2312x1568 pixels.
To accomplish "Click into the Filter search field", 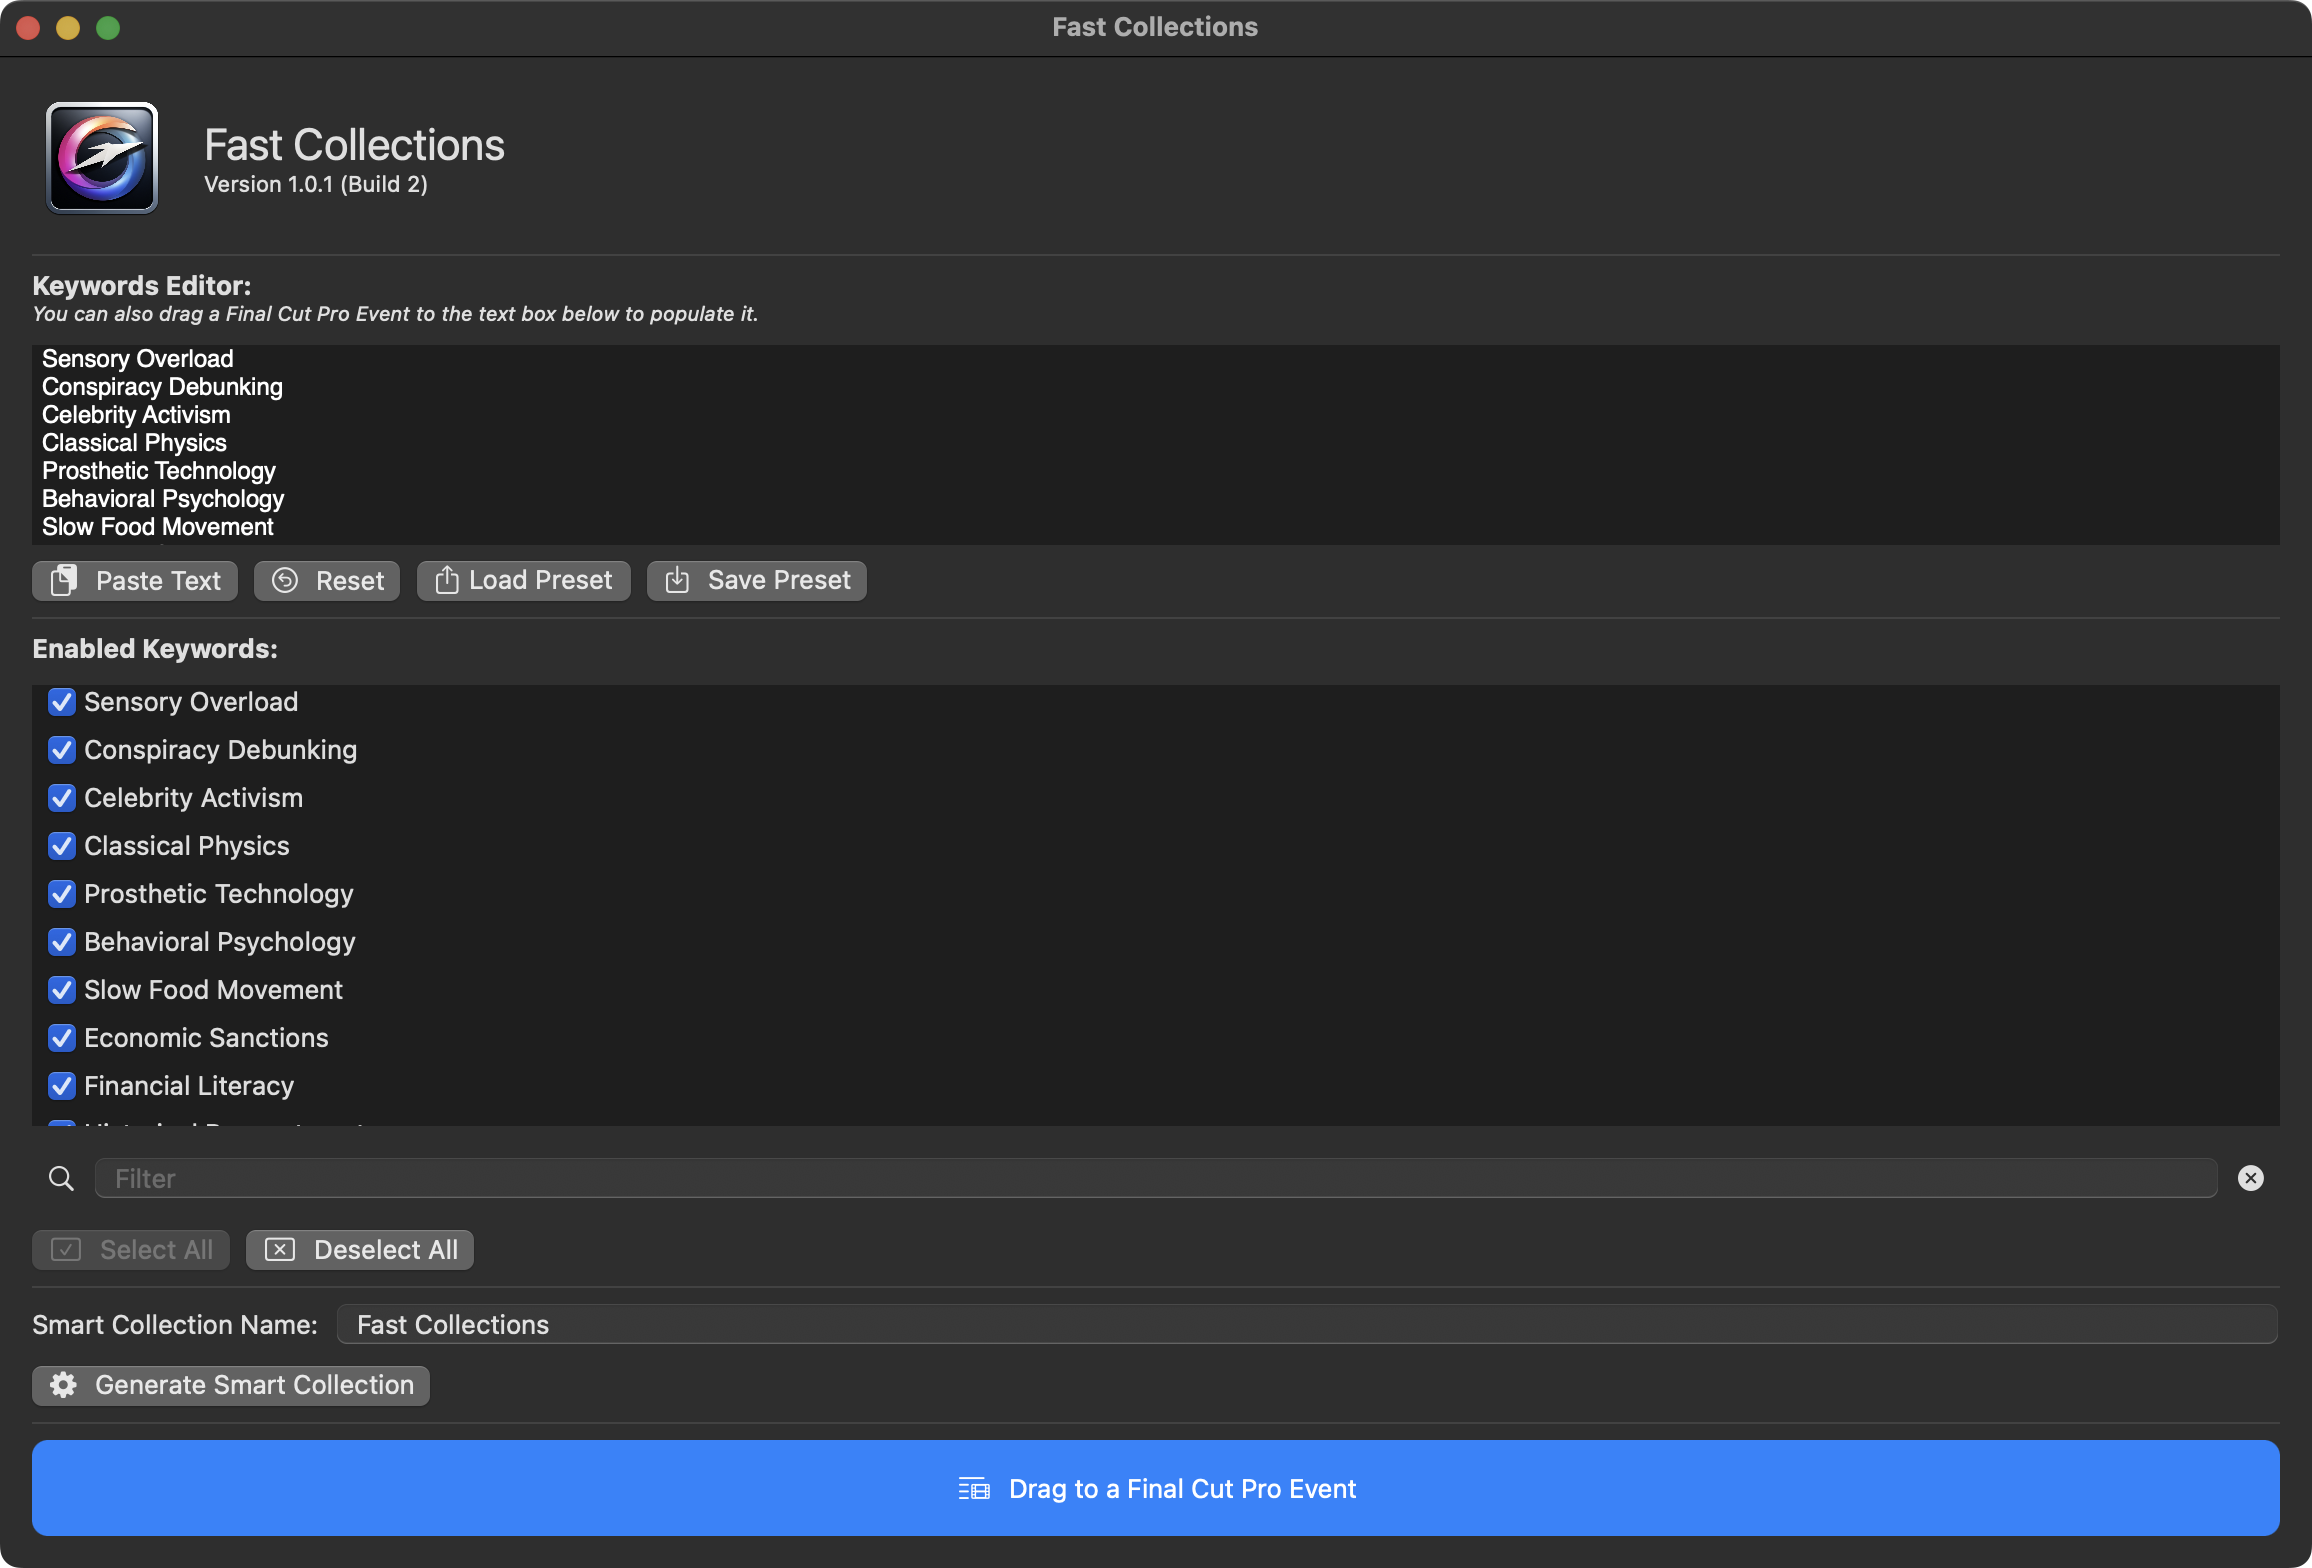I will (1156, 1178).
